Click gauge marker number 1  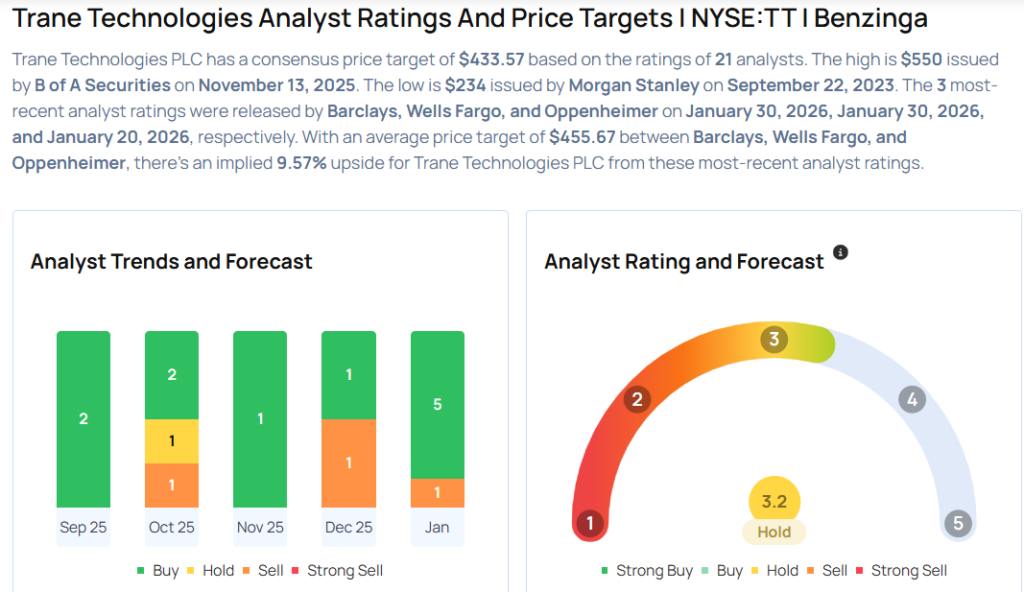coord(590,523)
